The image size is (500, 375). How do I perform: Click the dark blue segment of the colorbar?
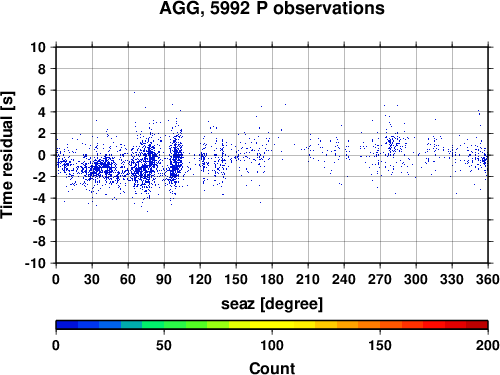click(67, 325)
